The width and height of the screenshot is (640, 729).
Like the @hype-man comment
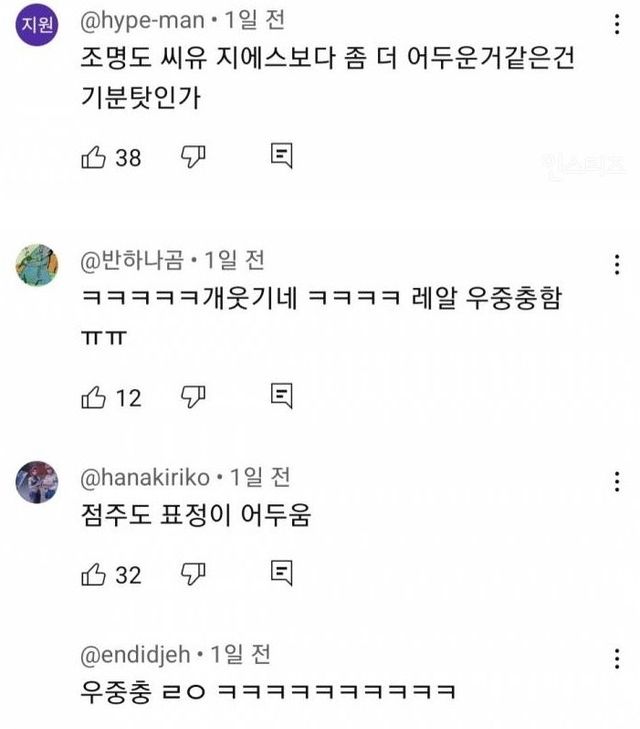click(x=93, y=157)
